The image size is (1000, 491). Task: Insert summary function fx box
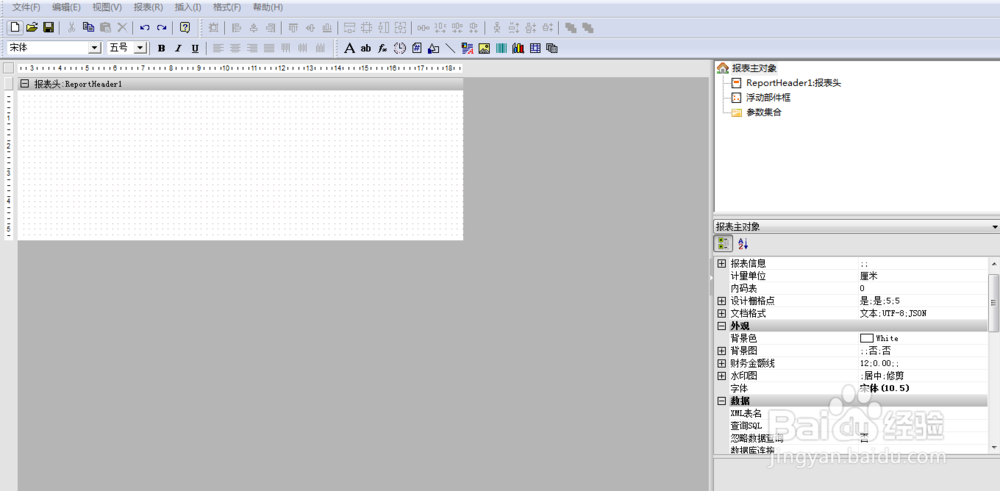(383, 48)
